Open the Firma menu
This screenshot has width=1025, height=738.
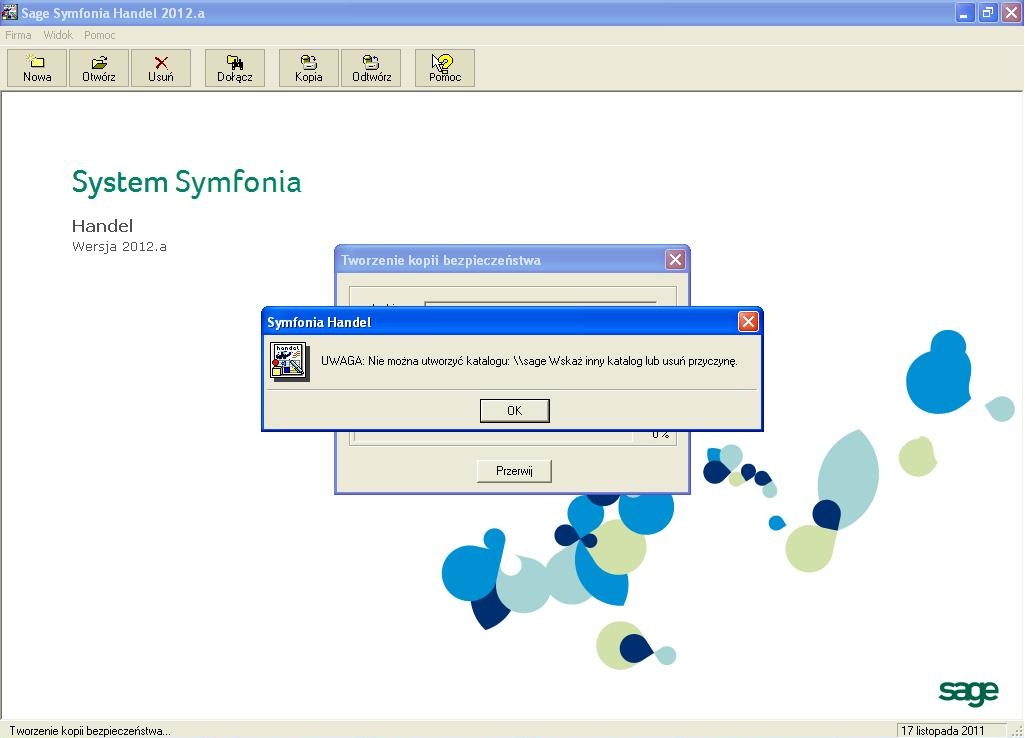coord(18,35)
